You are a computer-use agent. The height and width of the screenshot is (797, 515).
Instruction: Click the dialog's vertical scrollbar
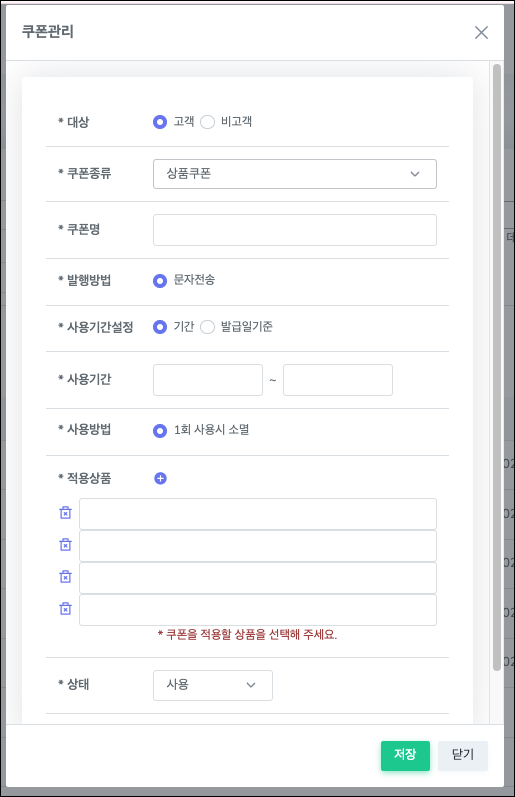pos(497,367)
